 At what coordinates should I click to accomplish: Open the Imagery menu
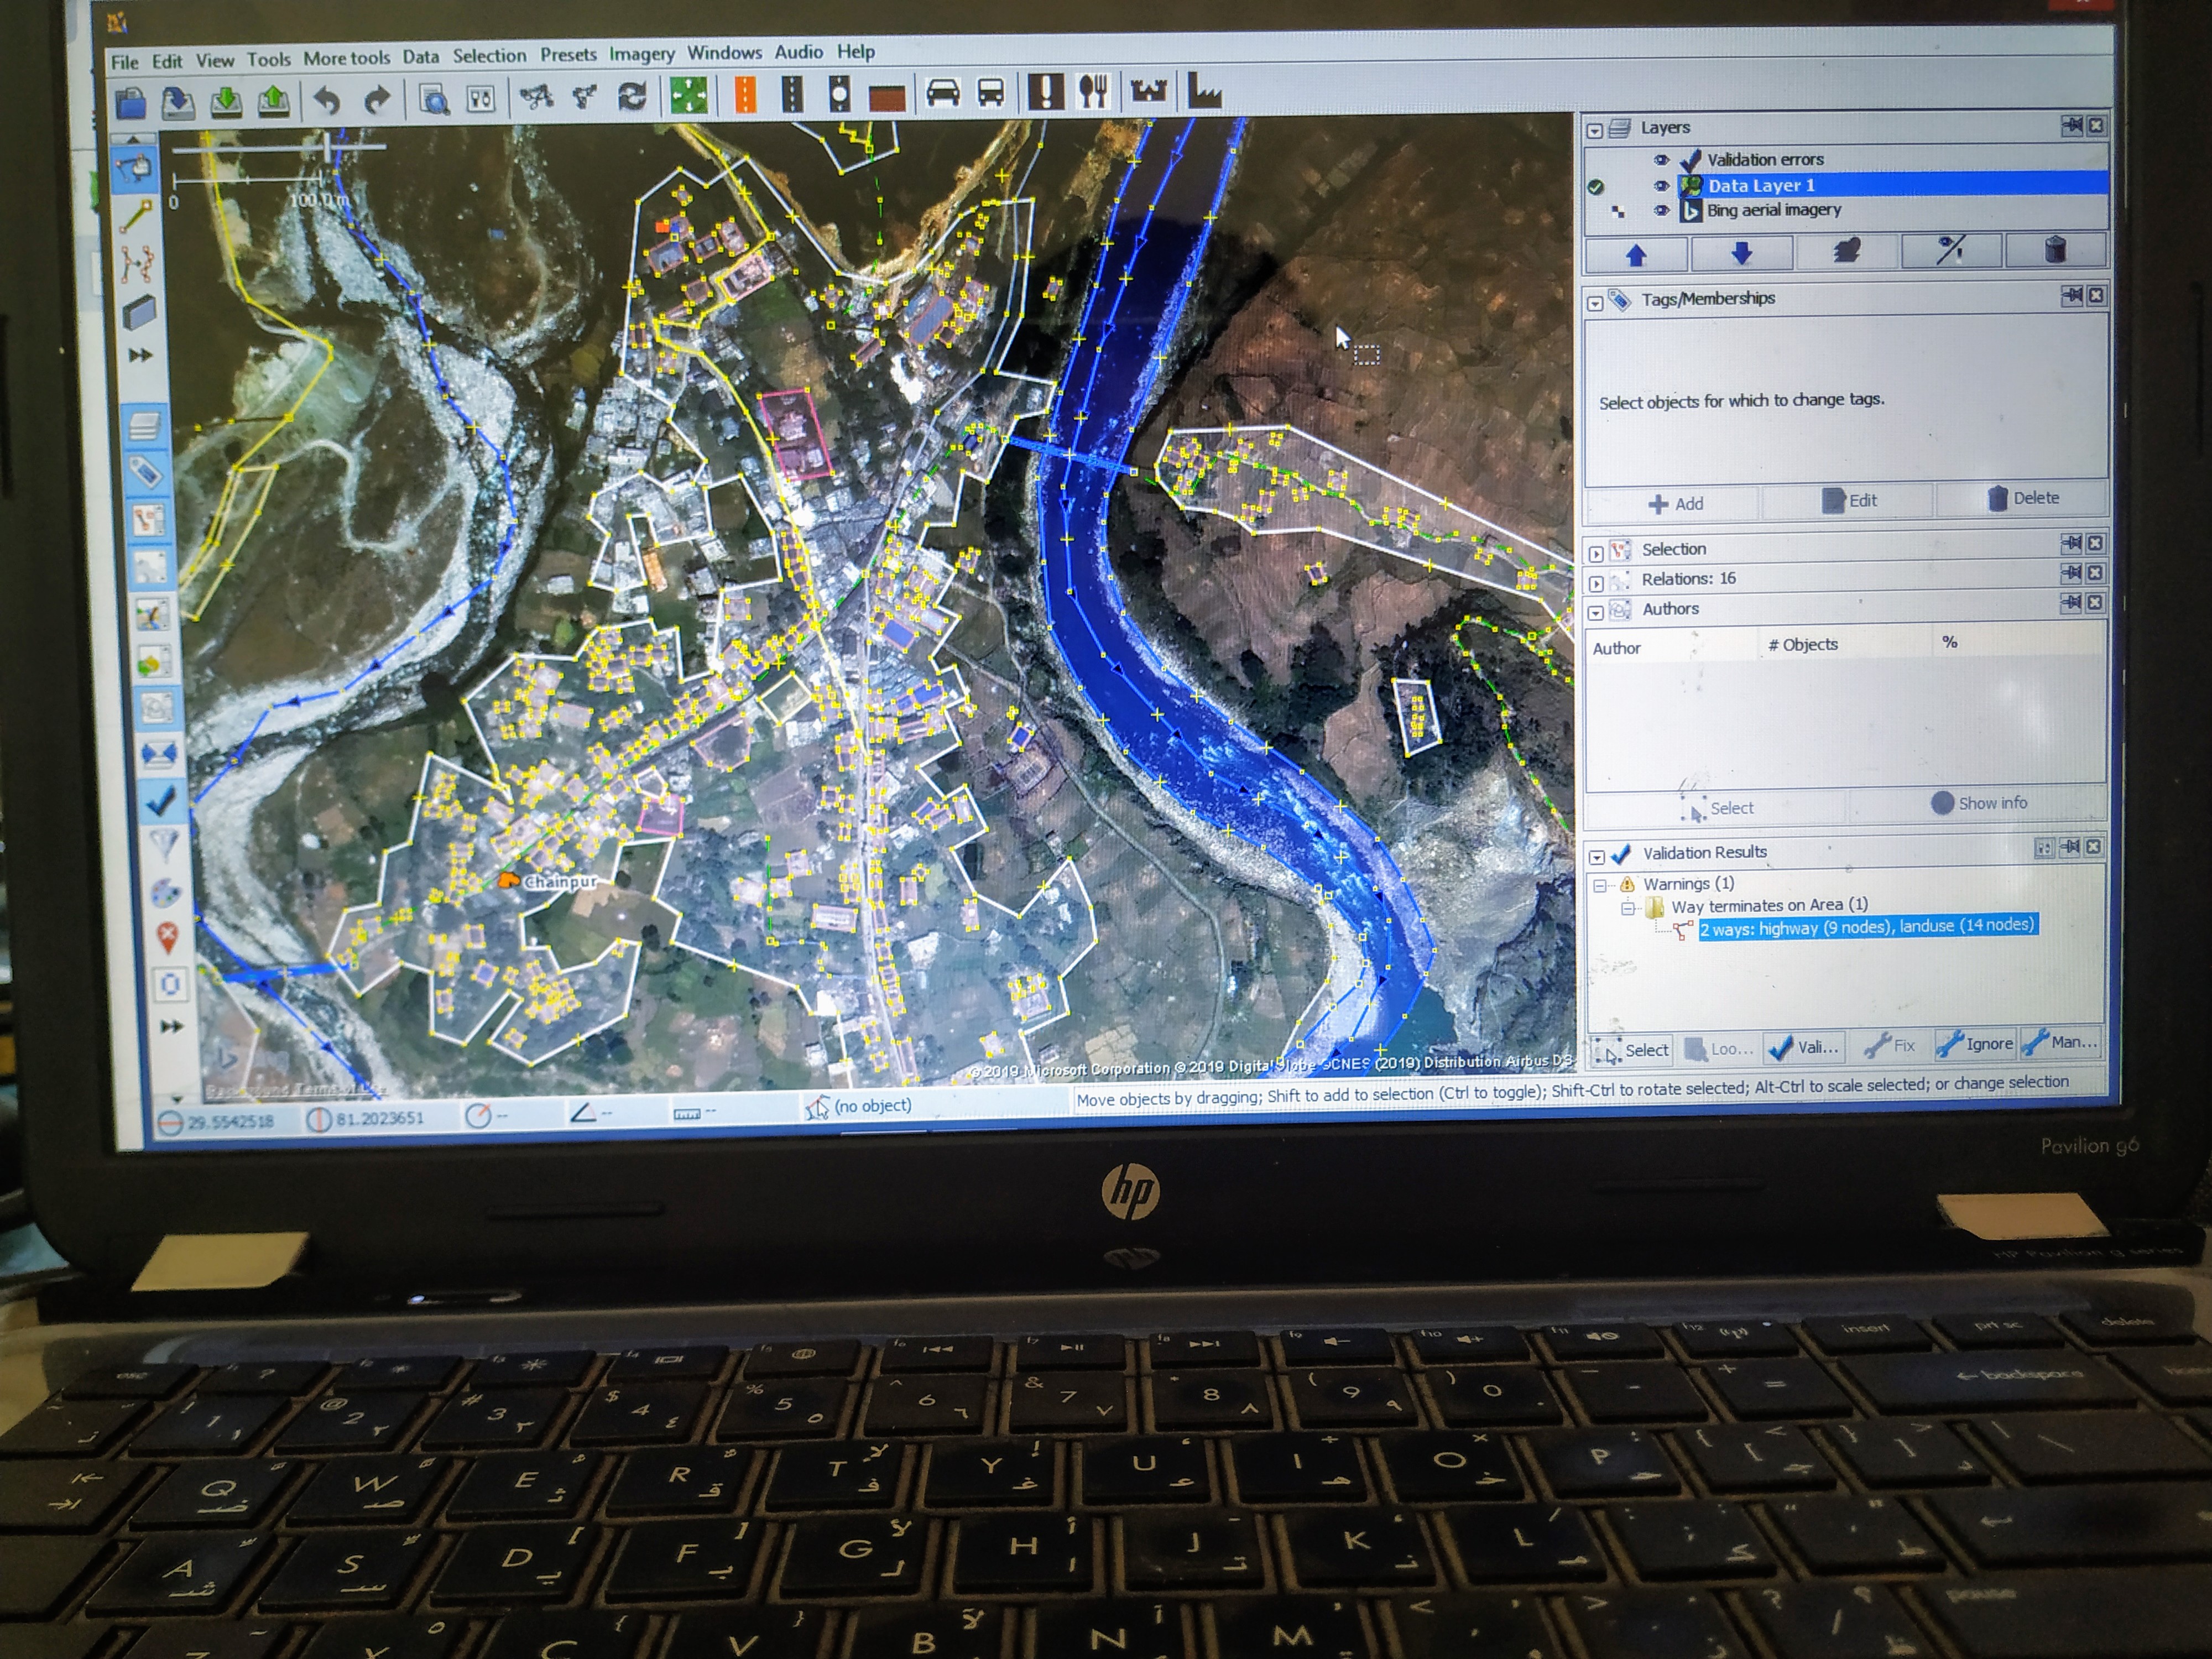(x=641, y=54)
